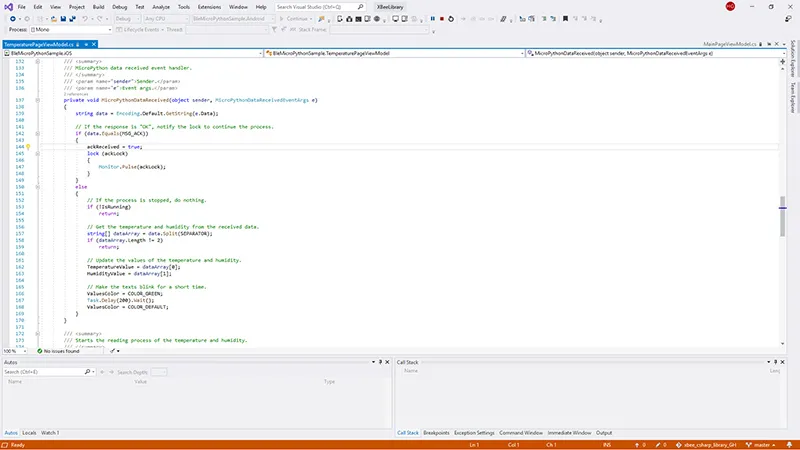Screen dimensions: 800x450
Task: Open the Breakpoints tab
Action: point(435,433)
